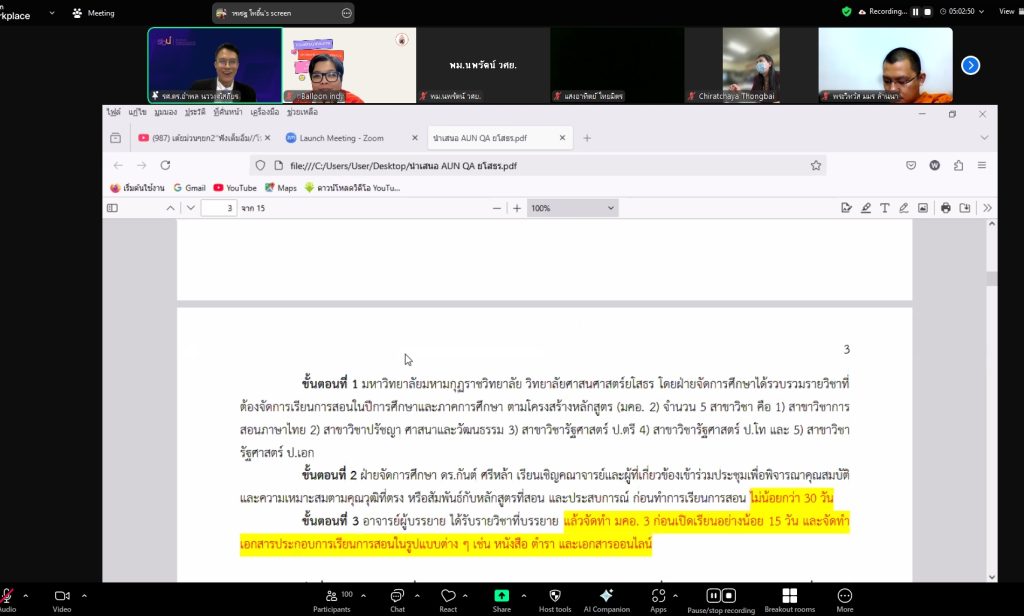Viewport: 1024px width, 616px height.
Task: Open the Firefox account avatar icon
Action: tap(935, 165)
